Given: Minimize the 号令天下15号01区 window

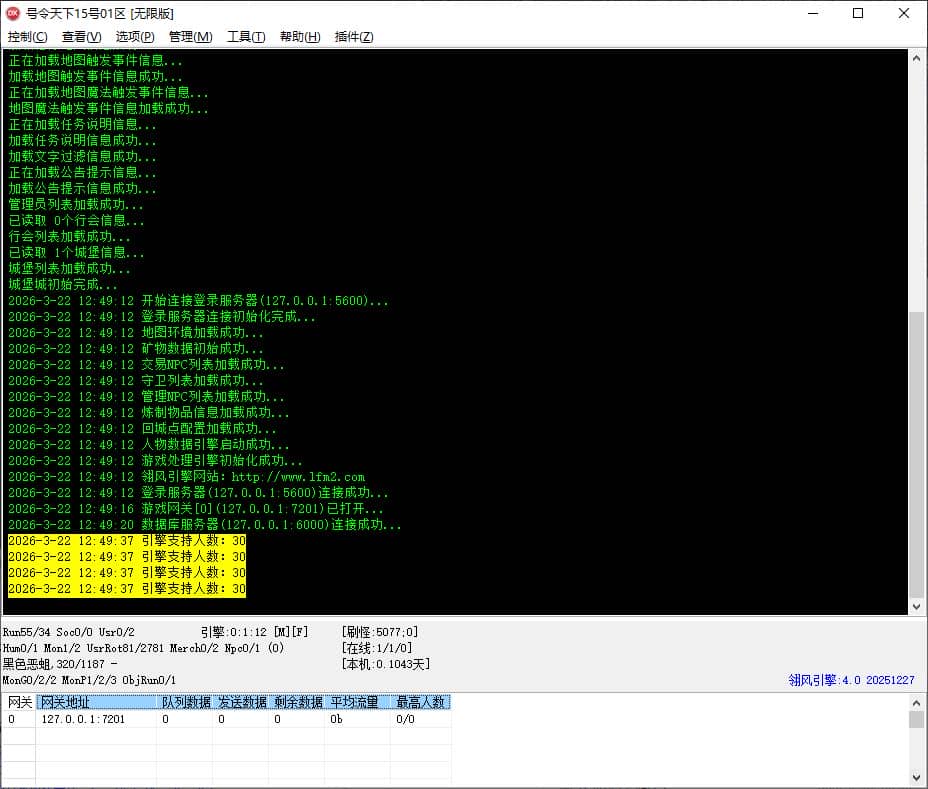Looking at the screenshot, I should tap(813, 13).
